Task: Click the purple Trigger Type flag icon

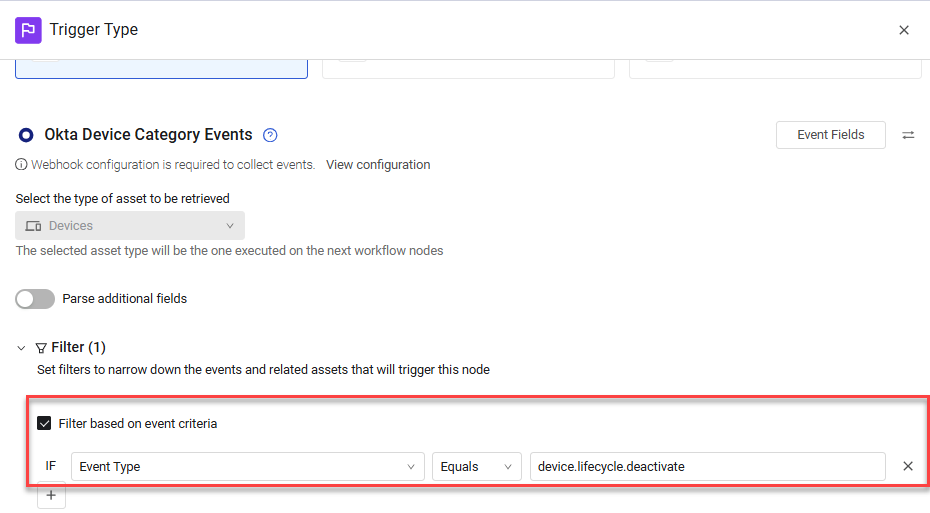Action: [28, 30]
